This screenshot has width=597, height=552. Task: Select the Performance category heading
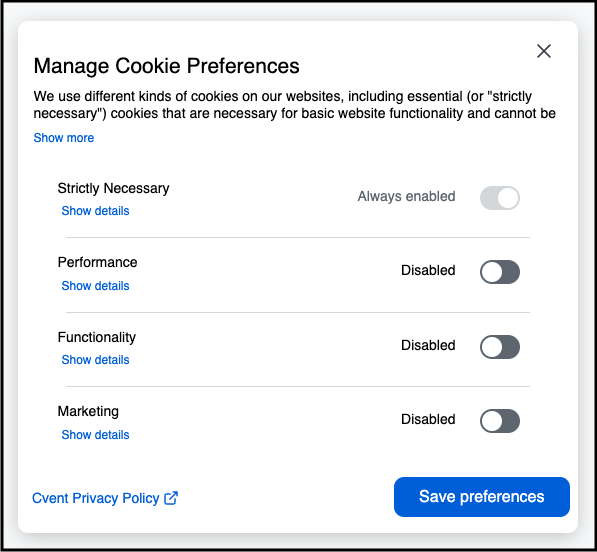click(97, 262)
